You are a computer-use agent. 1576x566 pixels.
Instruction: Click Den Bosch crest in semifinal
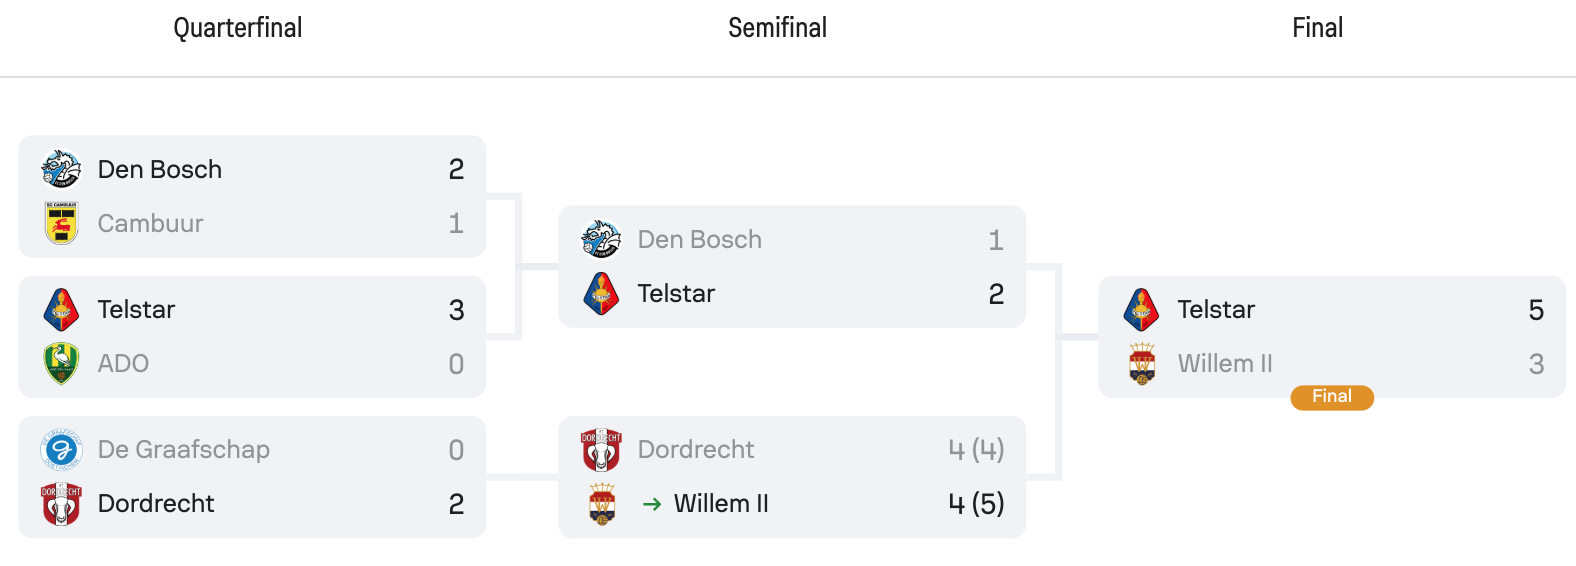pos(601,240)
